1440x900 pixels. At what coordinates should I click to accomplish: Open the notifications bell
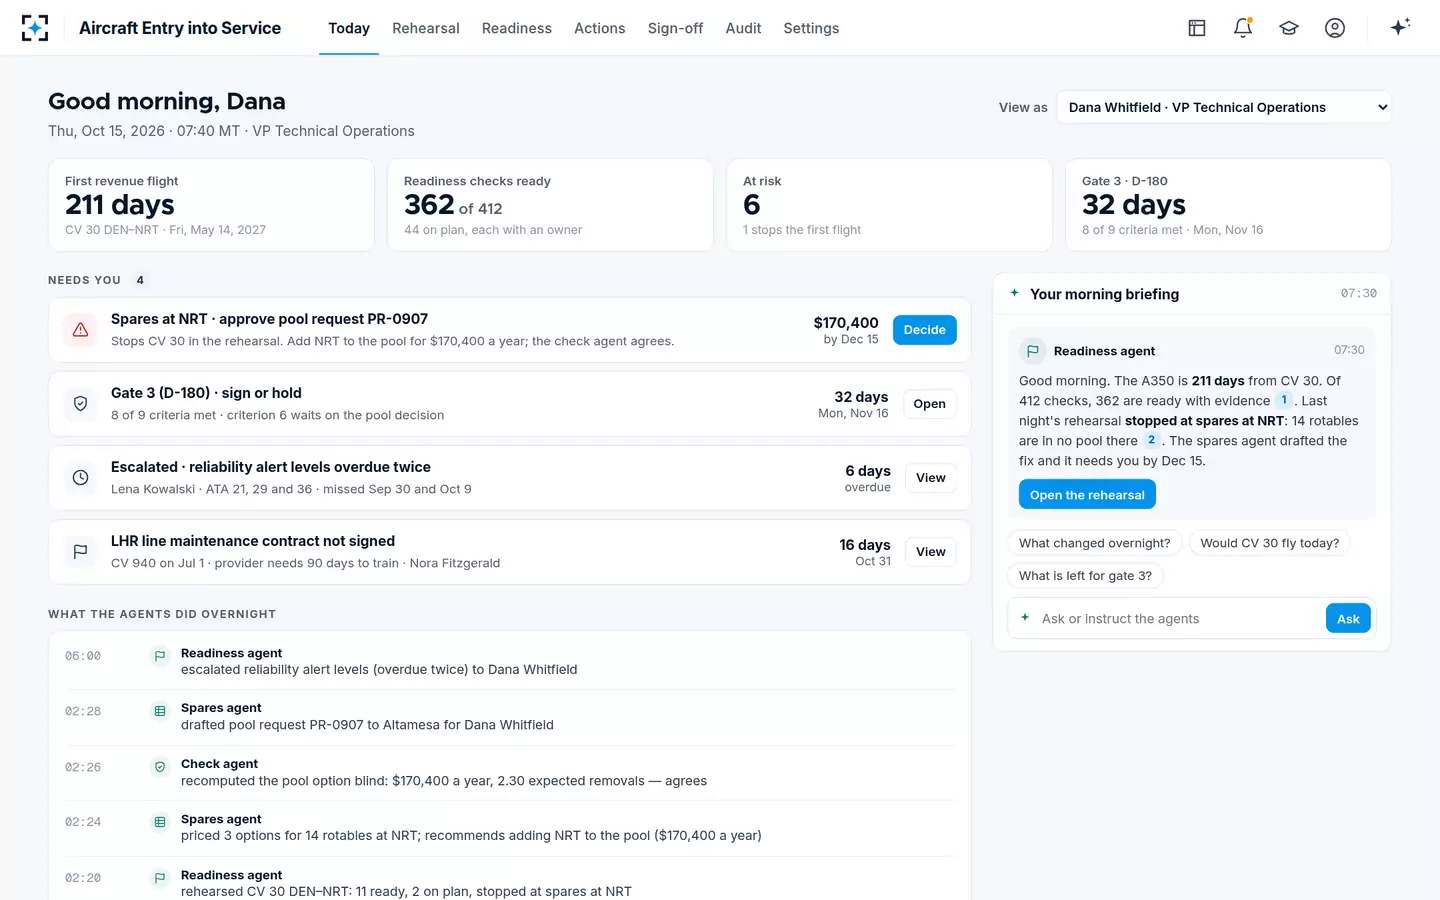[1243, 28]
